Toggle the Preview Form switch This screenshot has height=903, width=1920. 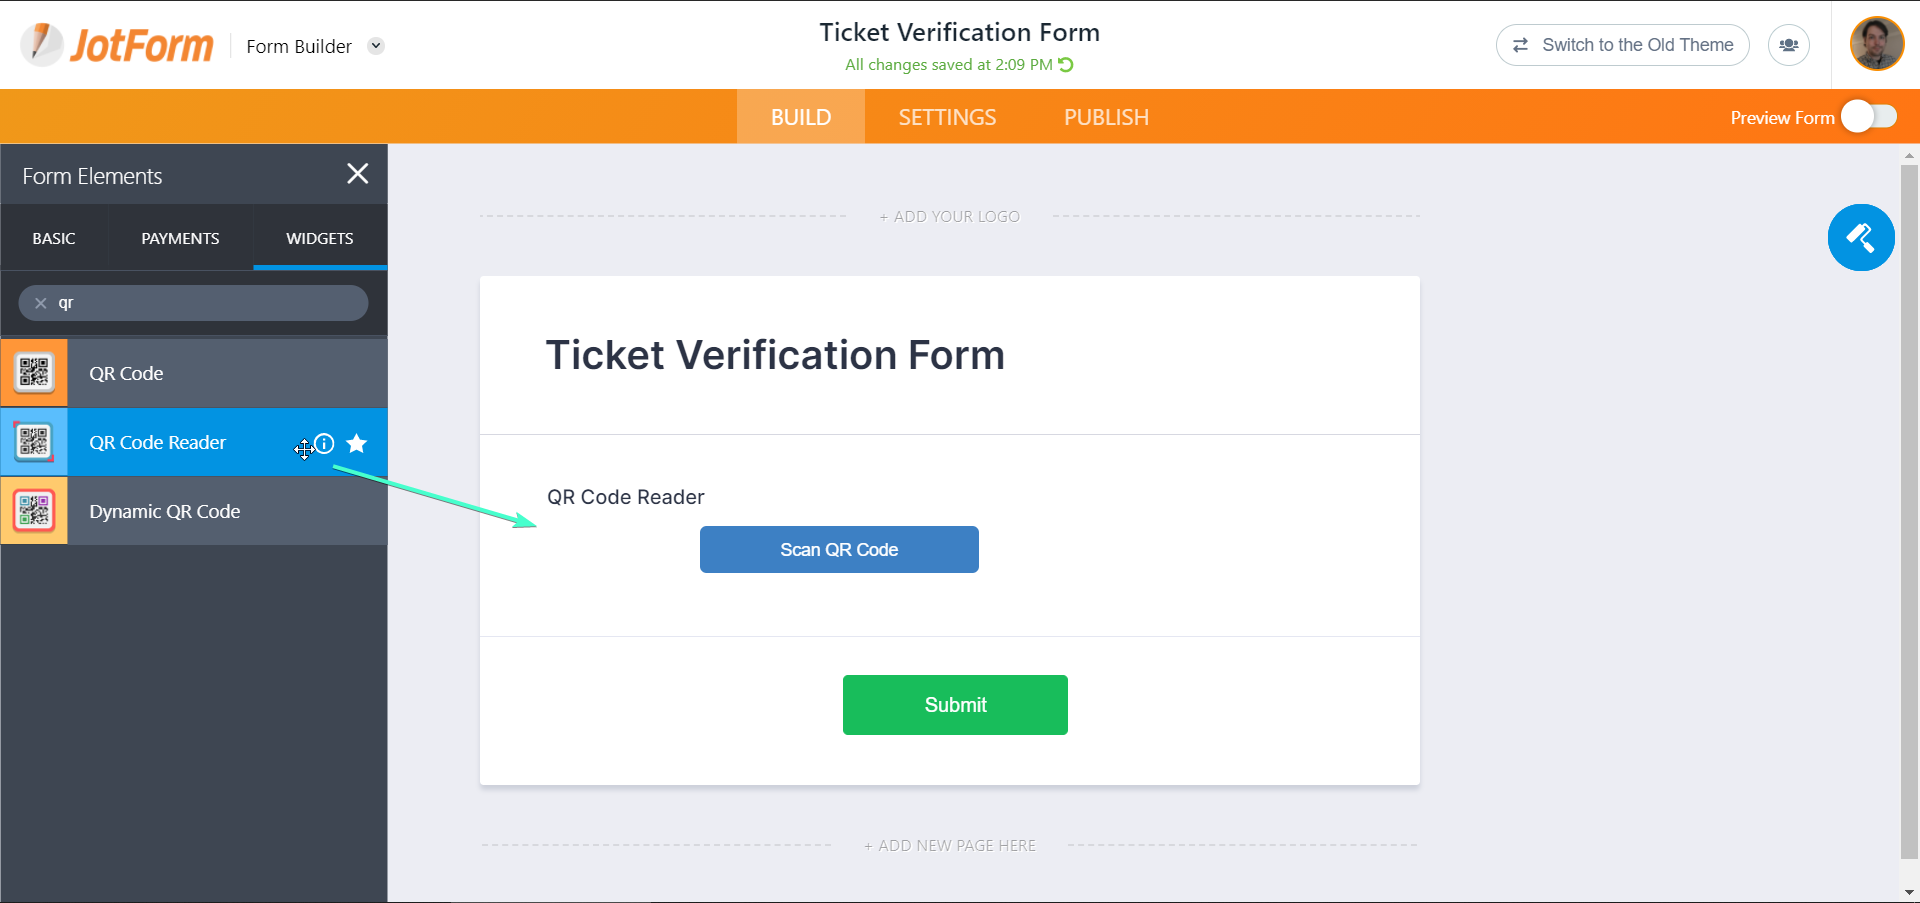[x=1869, y=117]
